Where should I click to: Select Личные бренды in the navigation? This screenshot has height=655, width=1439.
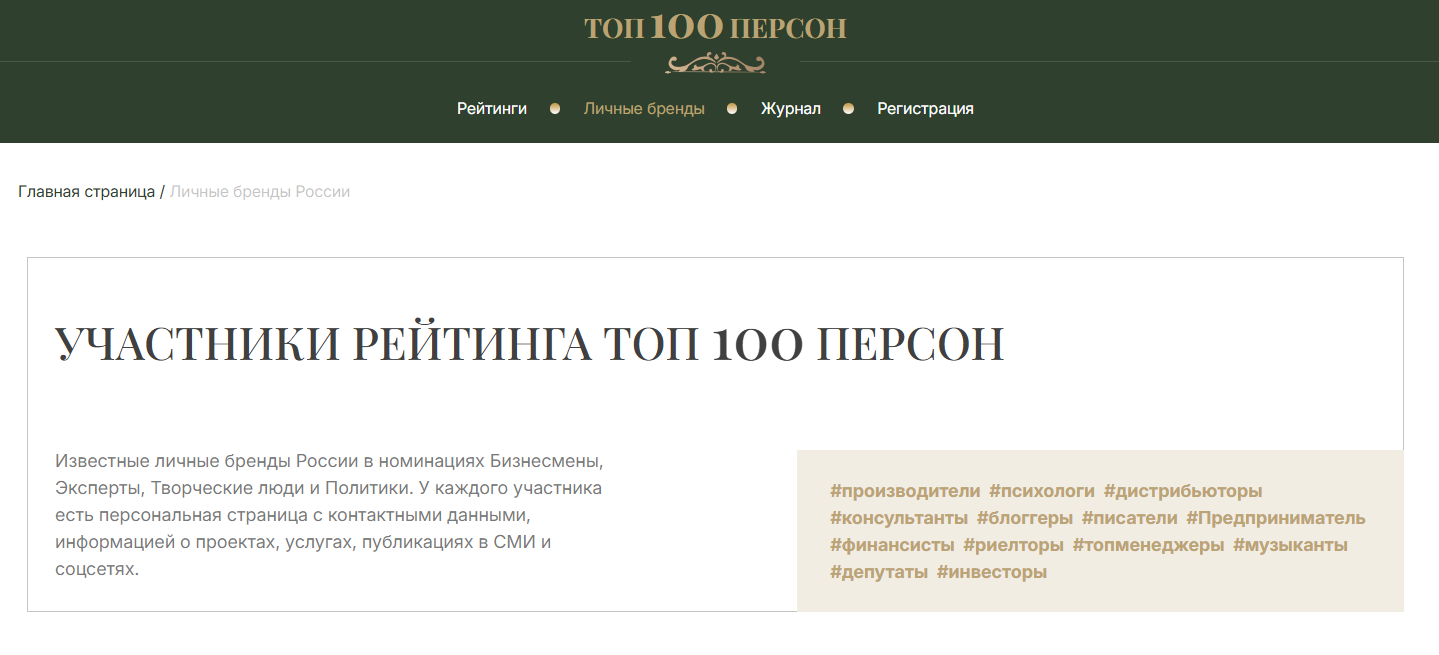click(x=644, y=109)
